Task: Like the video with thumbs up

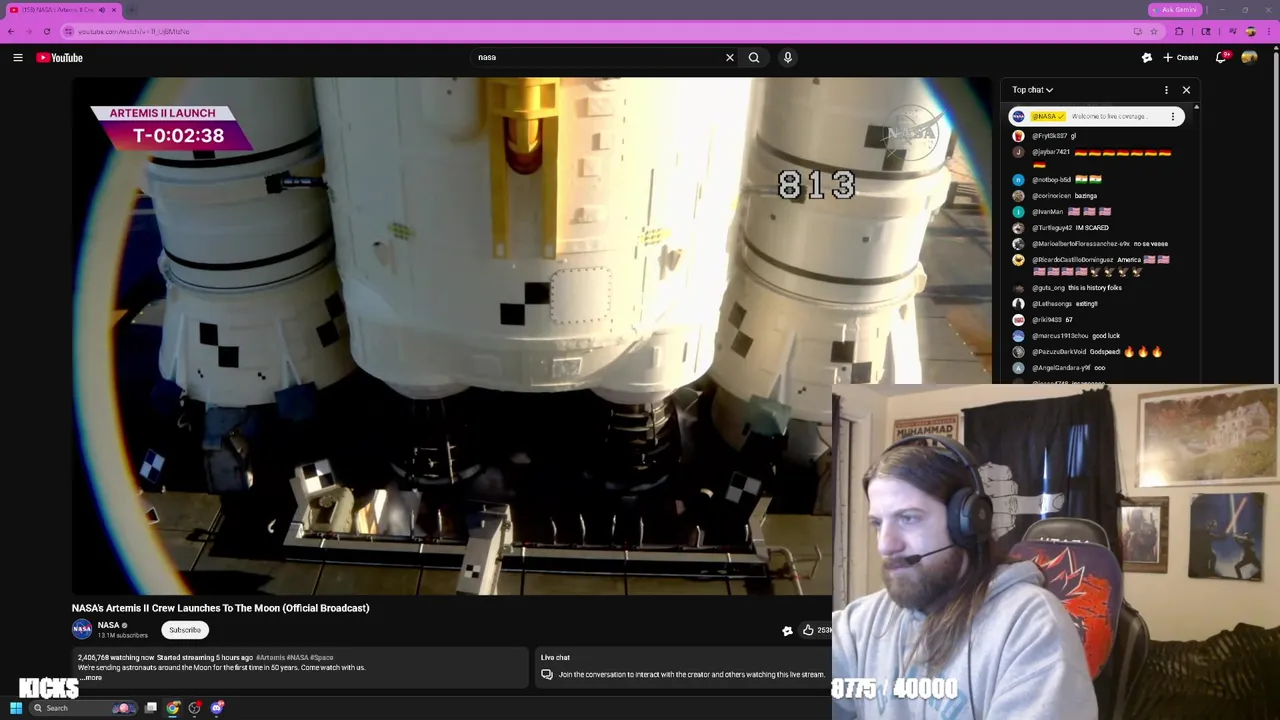Action: pyautogui.click(x=808, y=630)
